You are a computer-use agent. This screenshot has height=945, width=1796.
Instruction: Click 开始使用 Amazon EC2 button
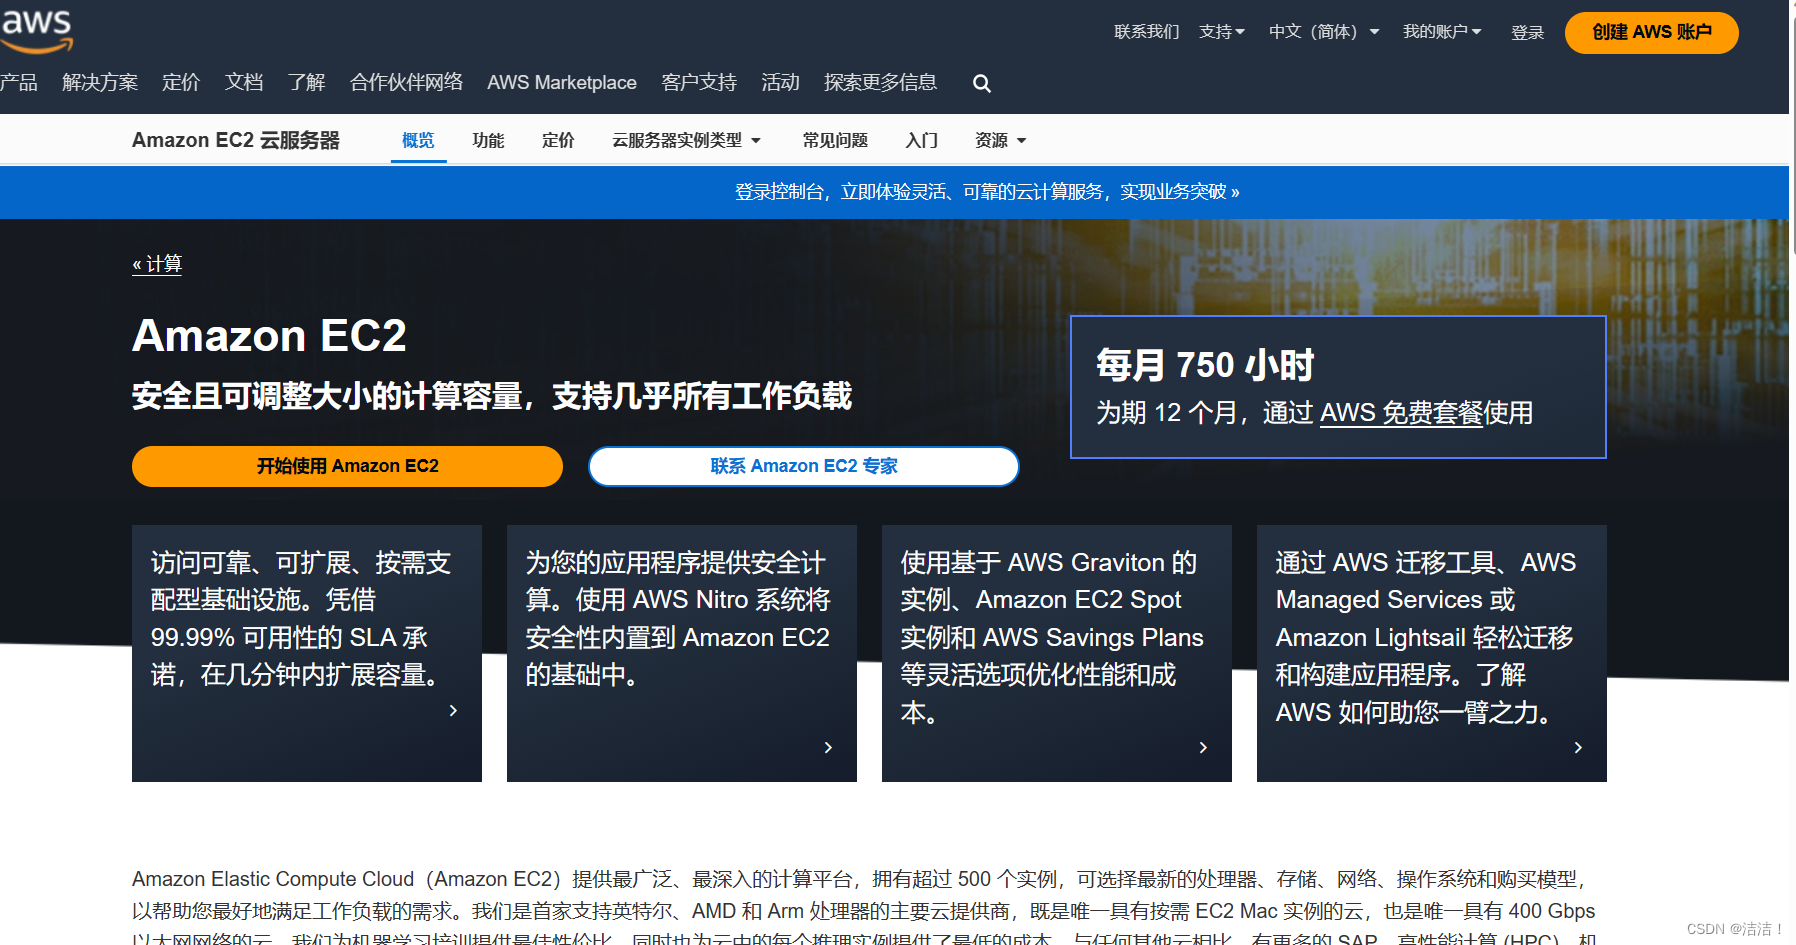point(347,467)
